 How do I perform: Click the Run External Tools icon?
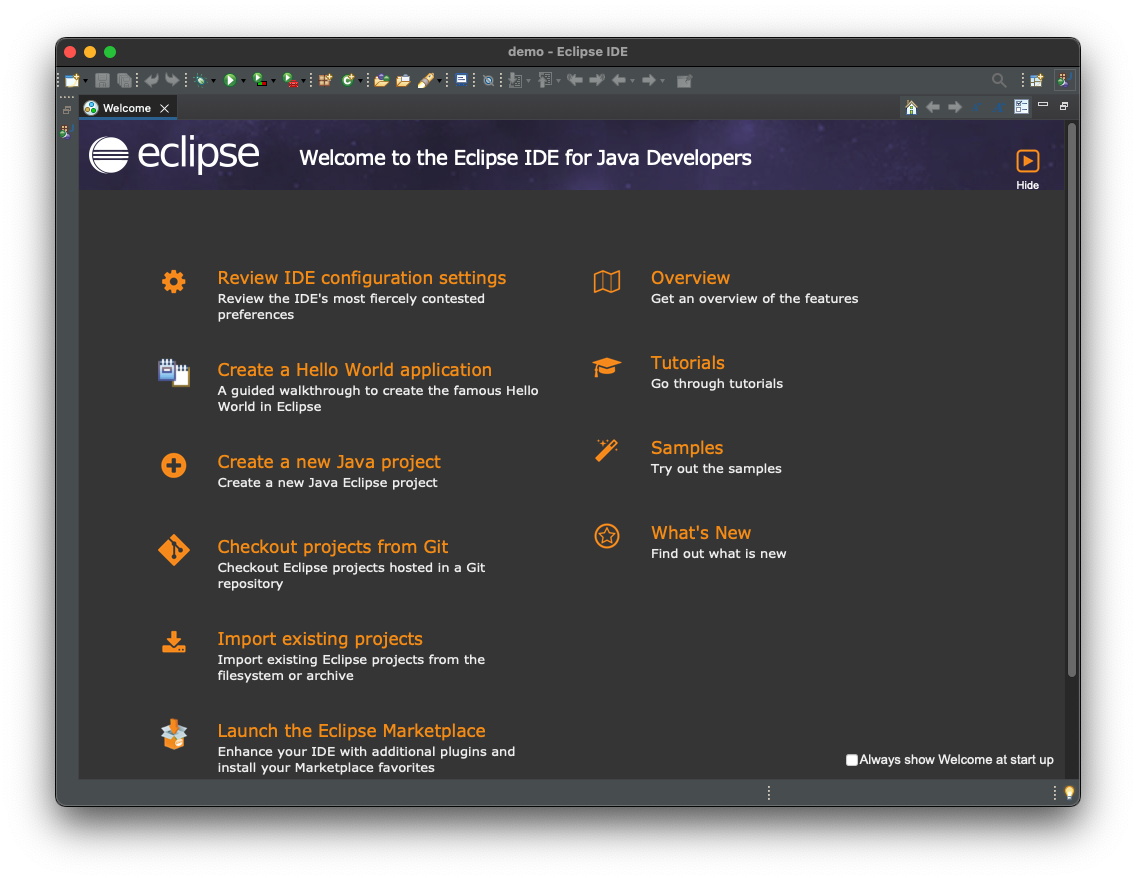pyautogui.click(x=290, y=80)
